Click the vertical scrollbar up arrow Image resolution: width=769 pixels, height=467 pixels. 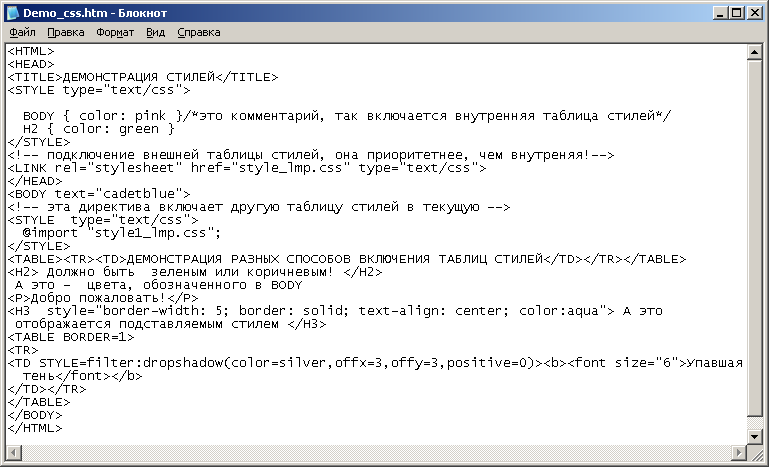tap(754, 52)
